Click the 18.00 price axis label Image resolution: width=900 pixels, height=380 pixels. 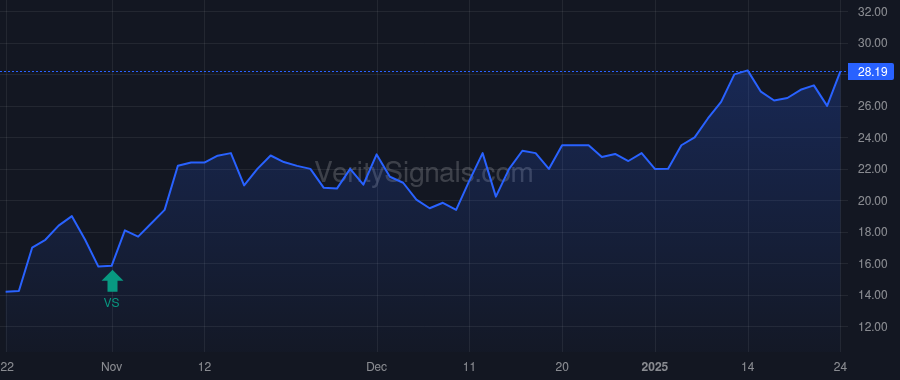click(872, 232)
